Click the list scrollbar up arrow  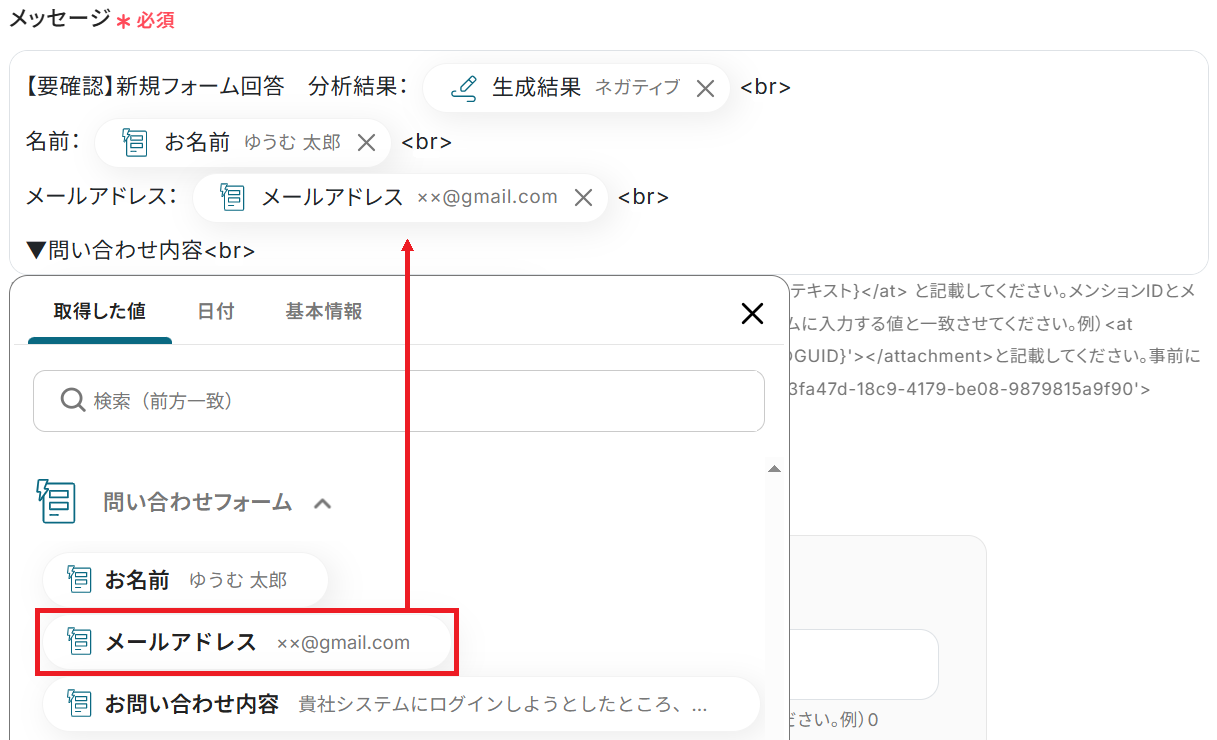773,468
